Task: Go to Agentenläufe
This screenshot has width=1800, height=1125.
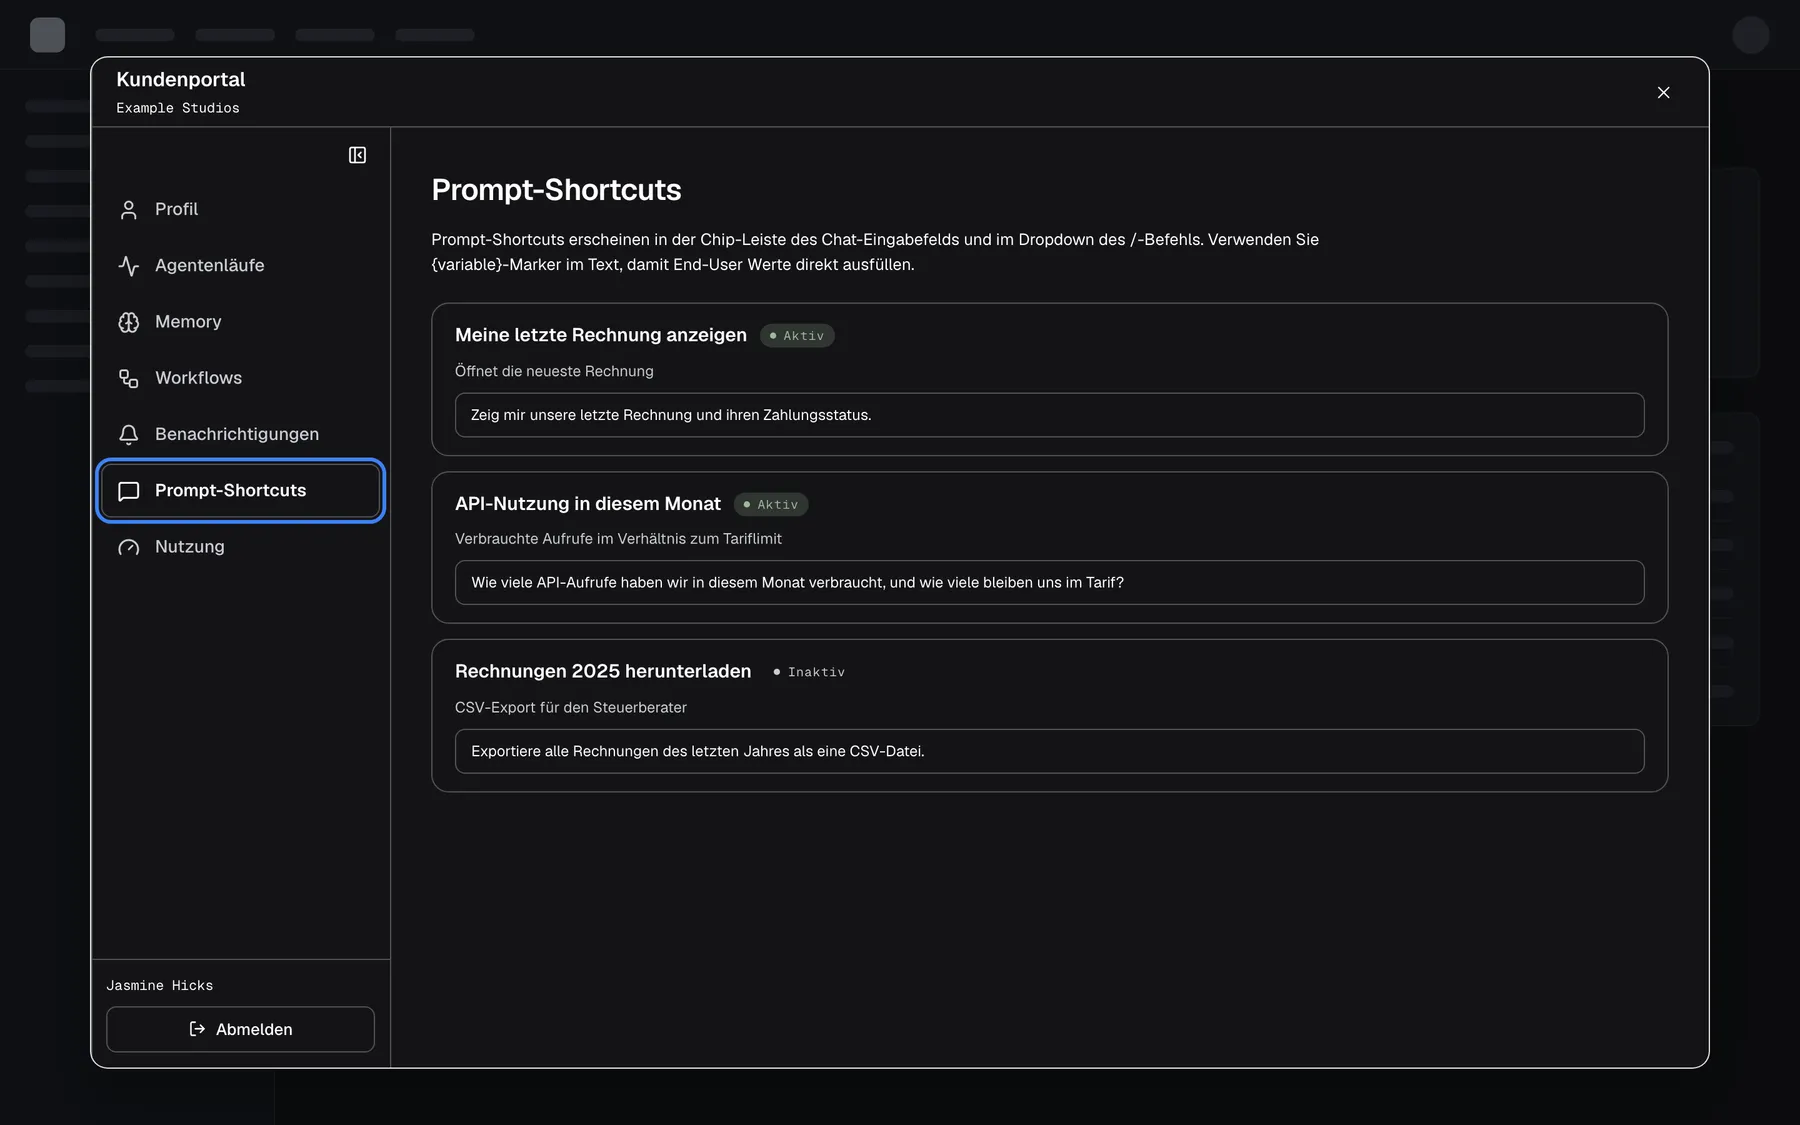Action: click(241, 265)
